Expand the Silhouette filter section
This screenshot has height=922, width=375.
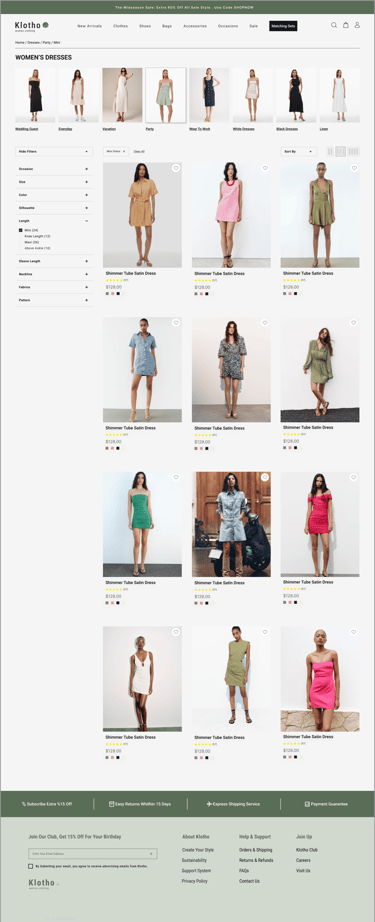point(54,208)
